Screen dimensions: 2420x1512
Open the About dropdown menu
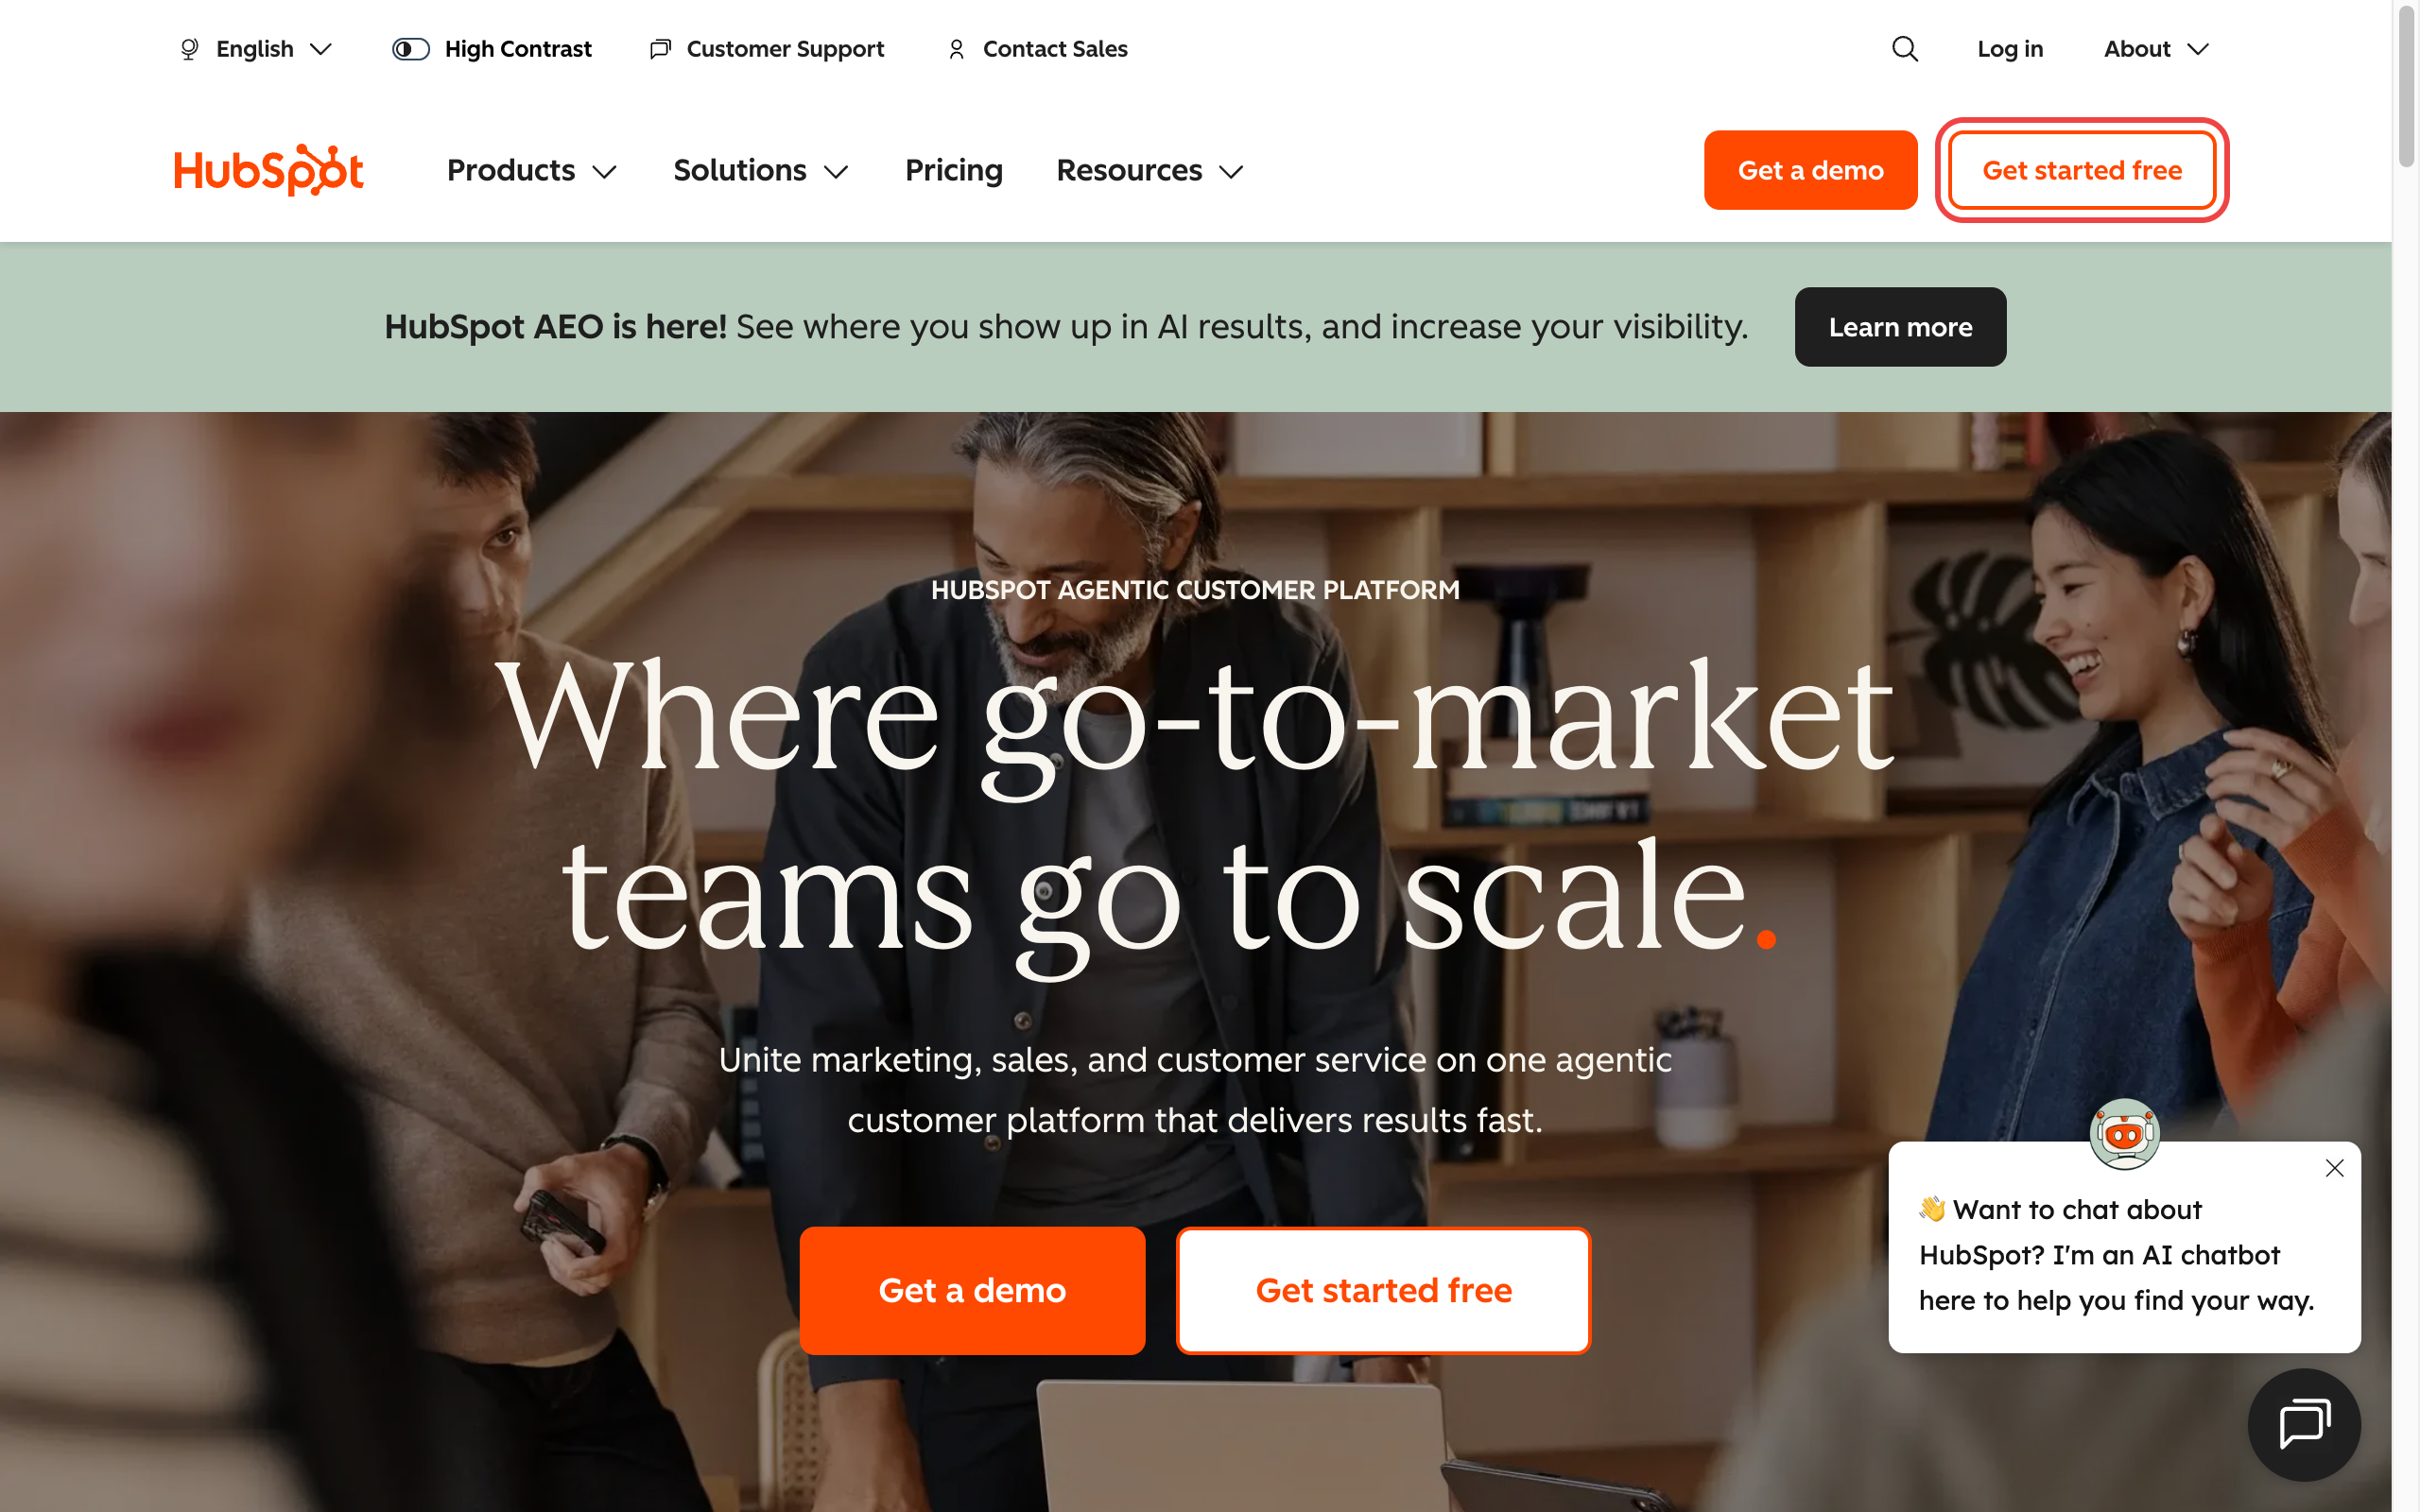2156,49
